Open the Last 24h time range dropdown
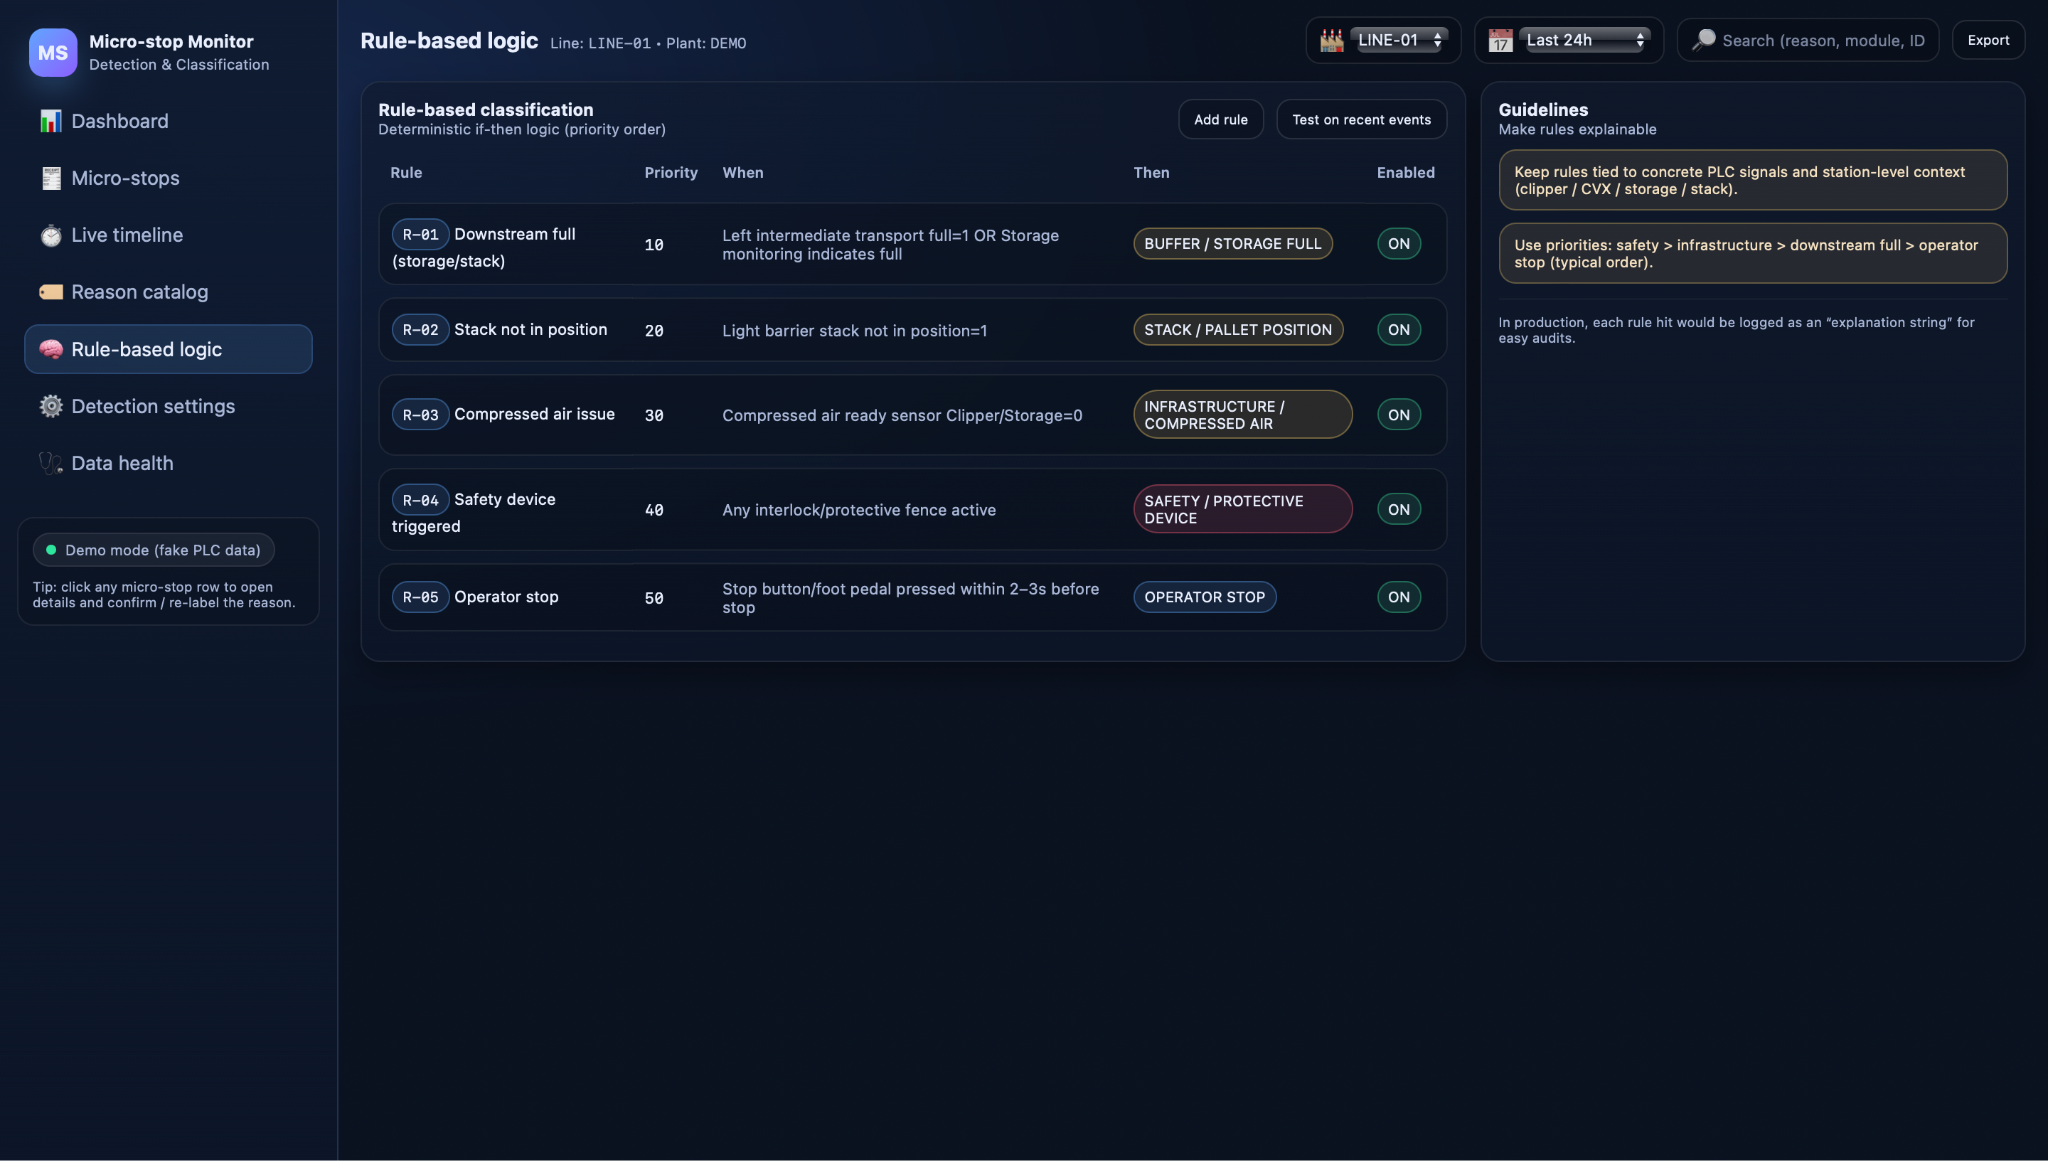 1584,40
